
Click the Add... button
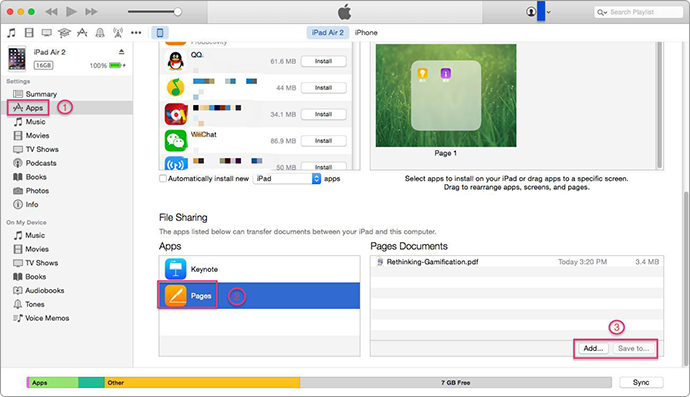click(x=593, y=349)
